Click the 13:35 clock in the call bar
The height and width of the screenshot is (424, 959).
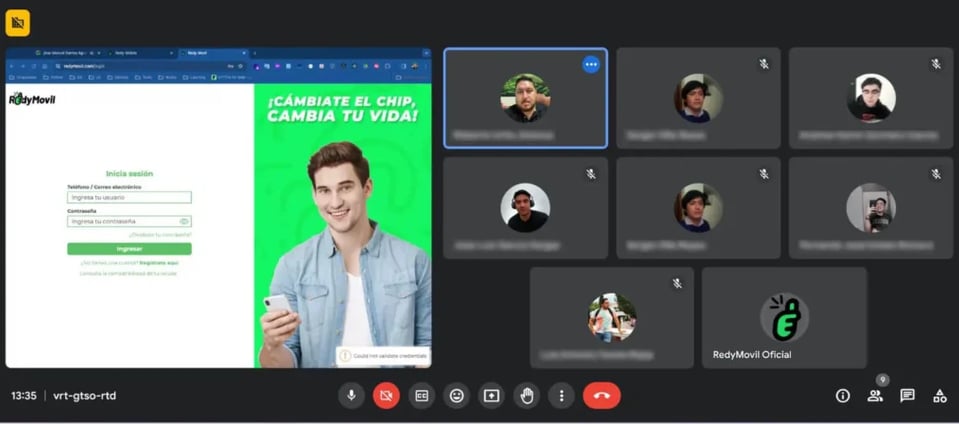click(24, 396)
